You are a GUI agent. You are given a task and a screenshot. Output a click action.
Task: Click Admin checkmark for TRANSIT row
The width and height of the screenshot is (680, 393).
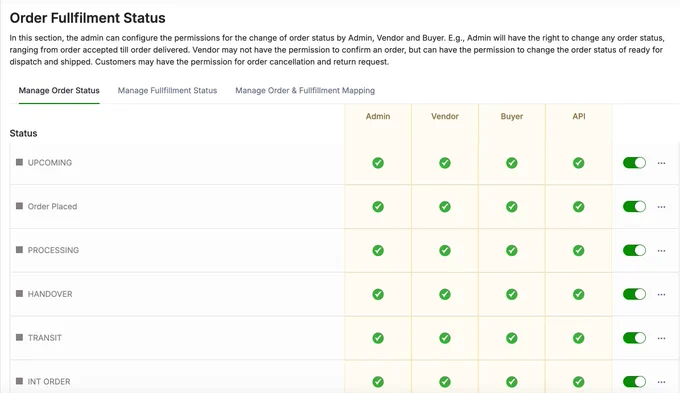pos(378,338)
